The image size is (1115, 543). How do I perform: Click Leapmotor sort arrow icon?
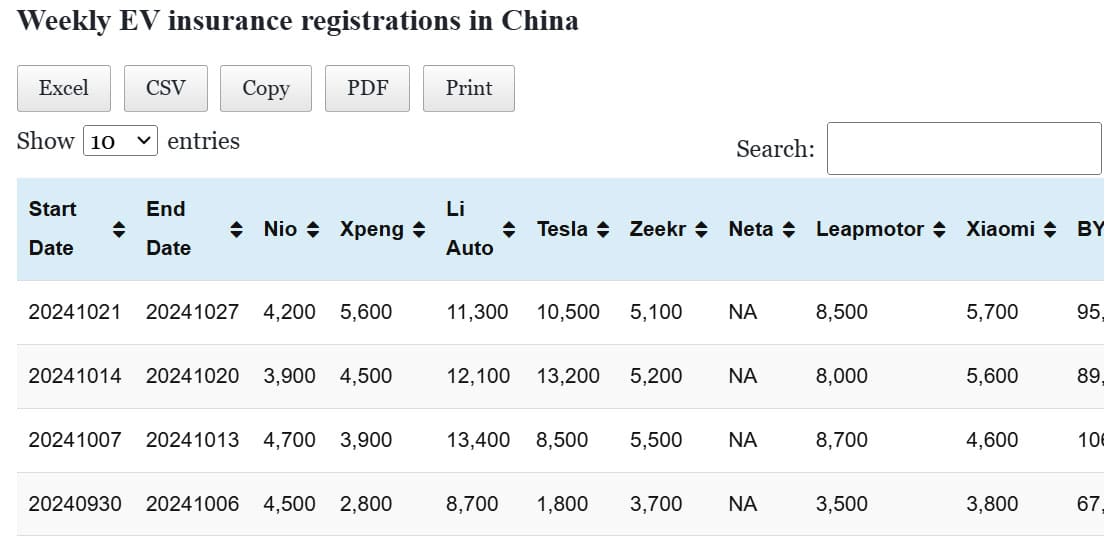[938, 229]
